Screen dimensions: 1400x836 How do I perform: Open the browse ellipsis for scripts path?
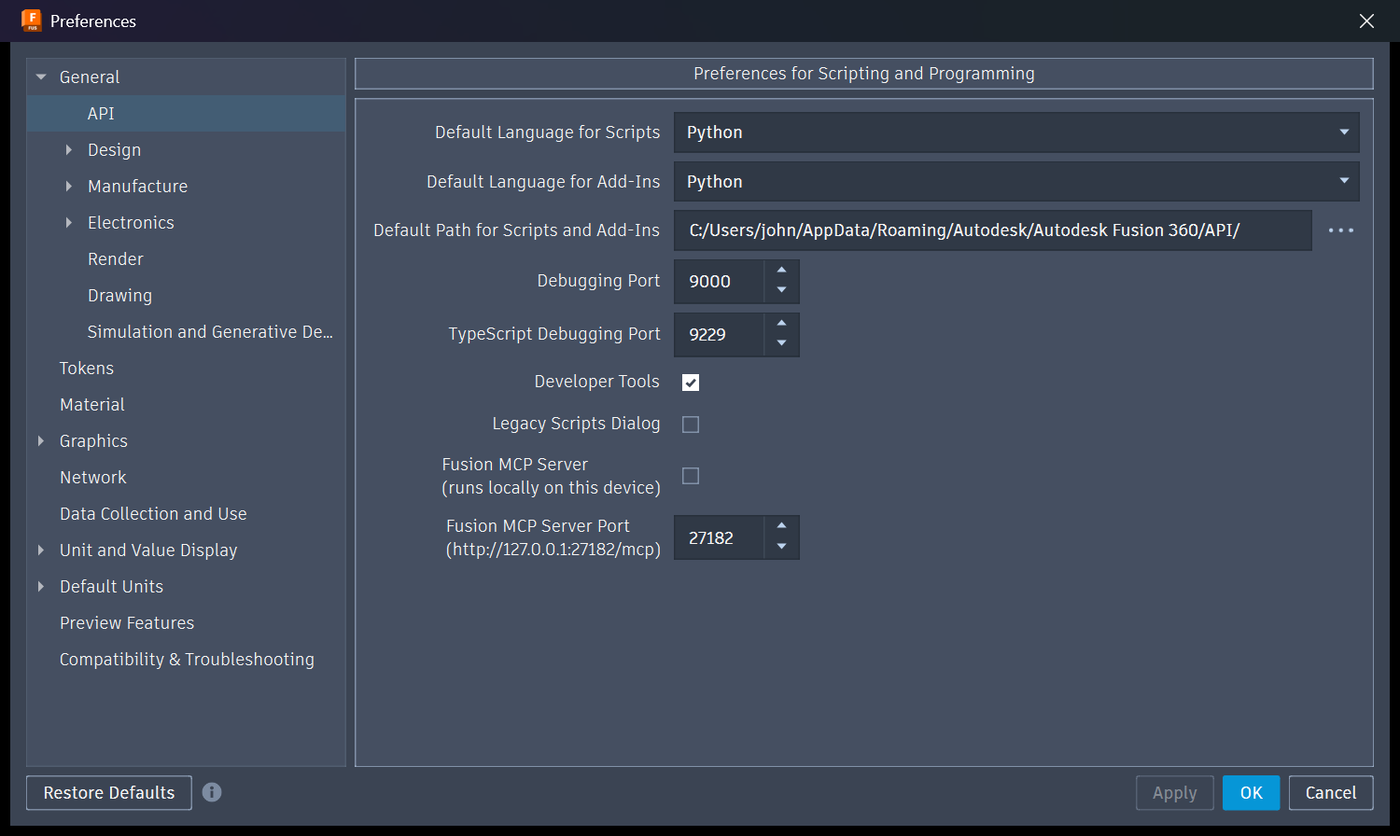[1341, 230]
